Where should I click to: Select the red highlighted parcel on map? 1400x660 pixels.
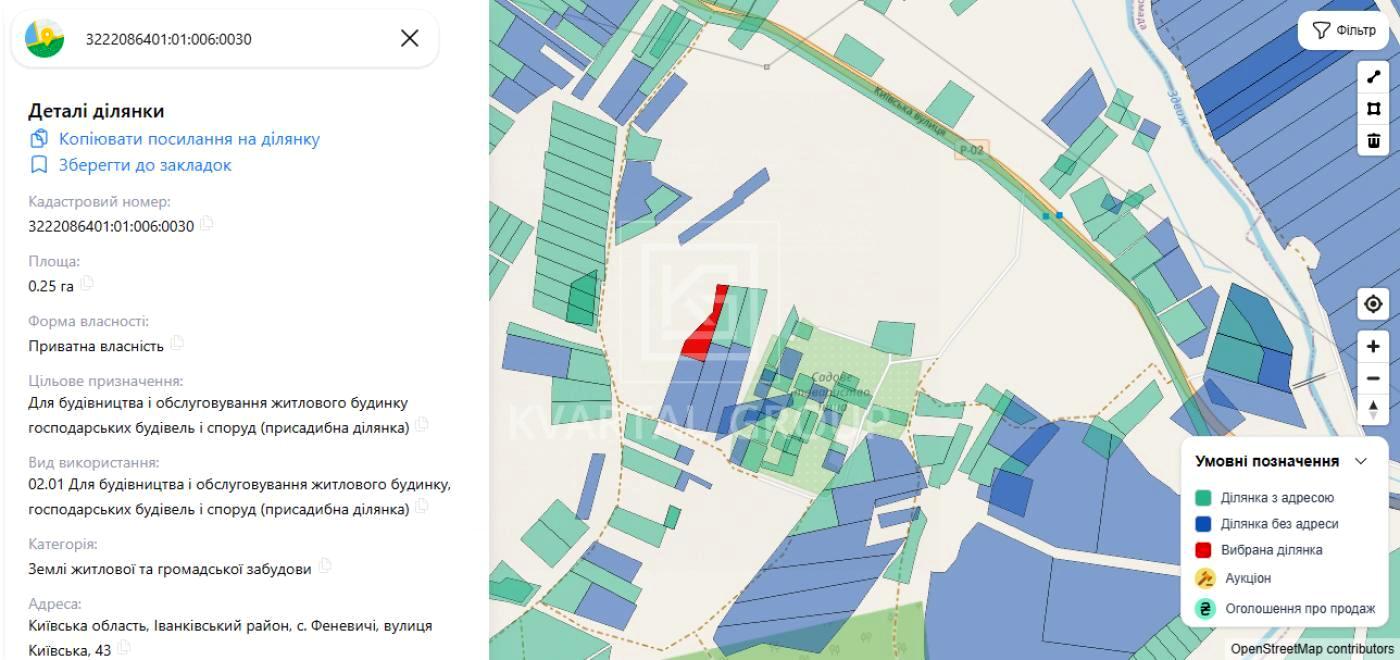[x=703, y=335]
